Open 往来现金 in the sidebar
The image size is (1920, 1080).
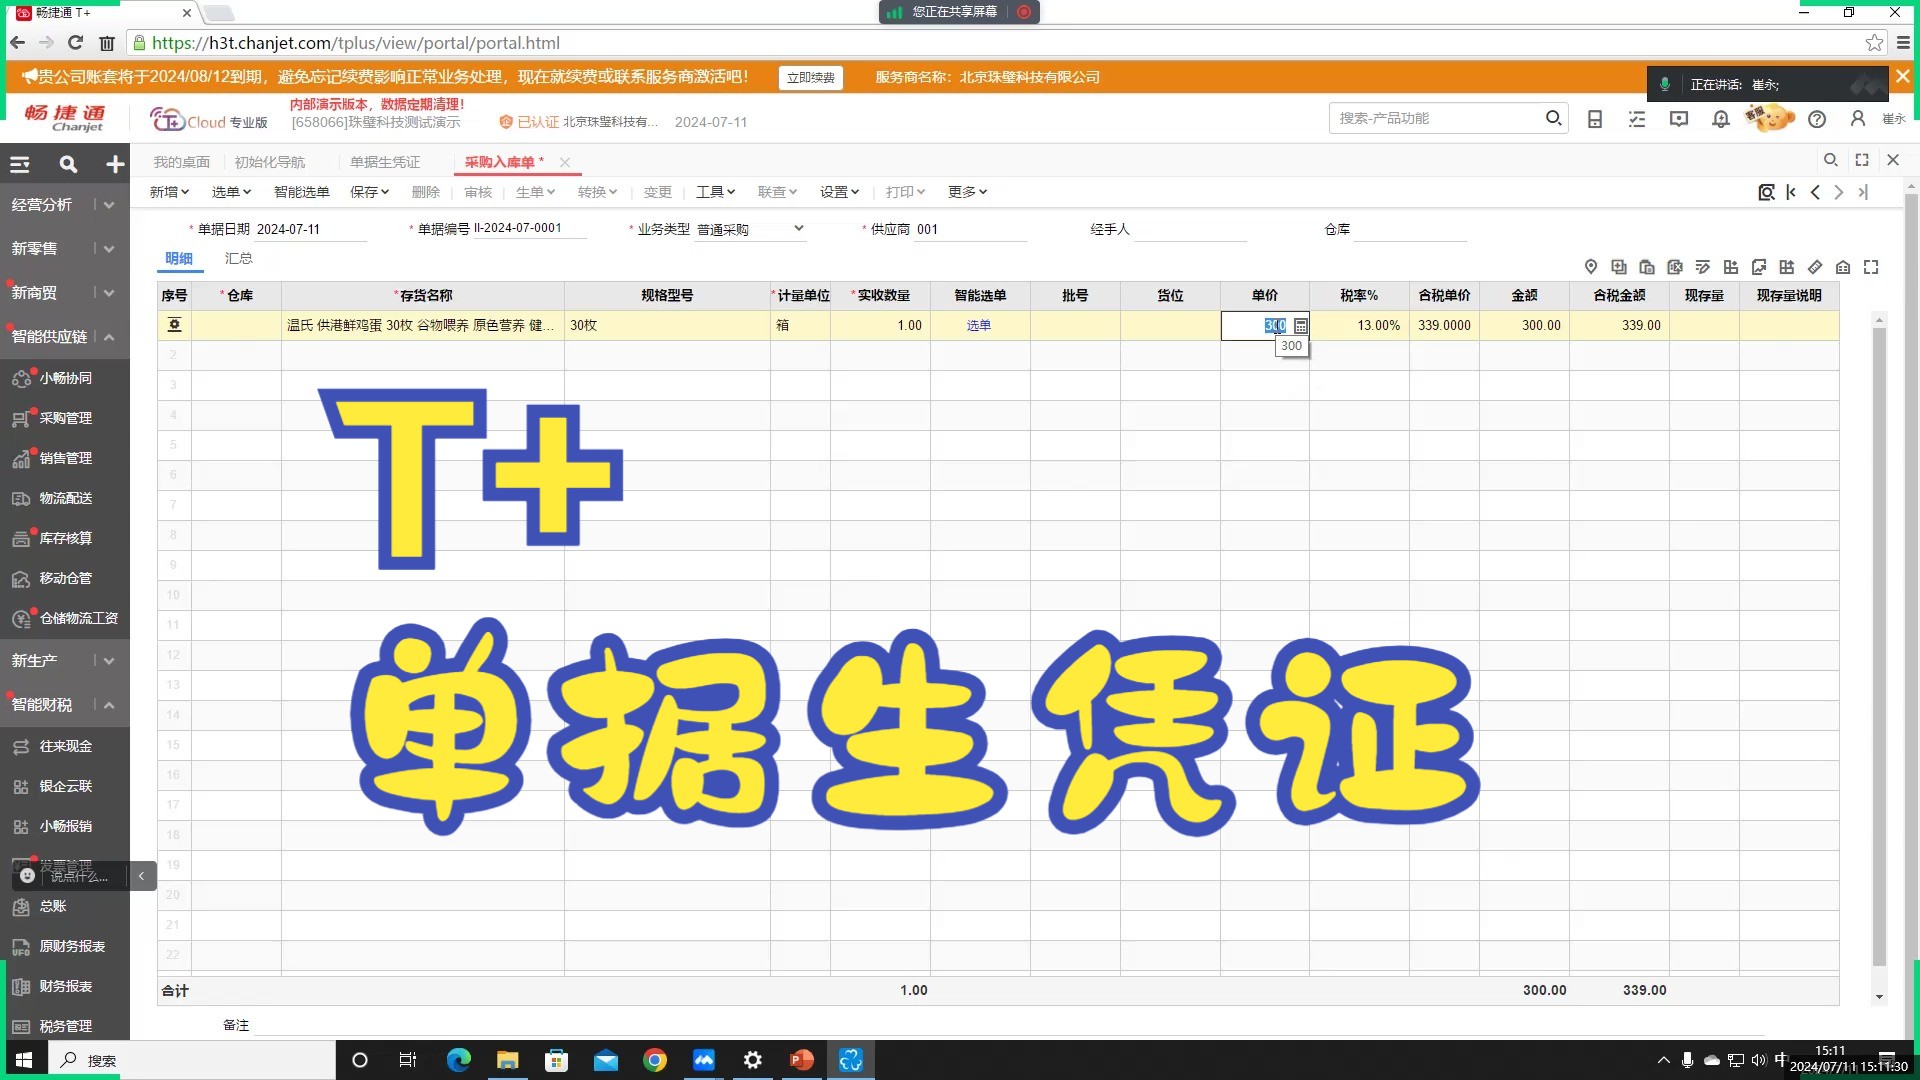(66, 746)
